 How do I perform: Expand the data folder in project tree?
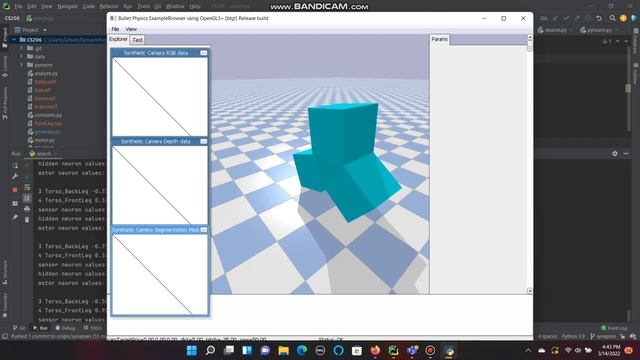(x=21, y=56)
